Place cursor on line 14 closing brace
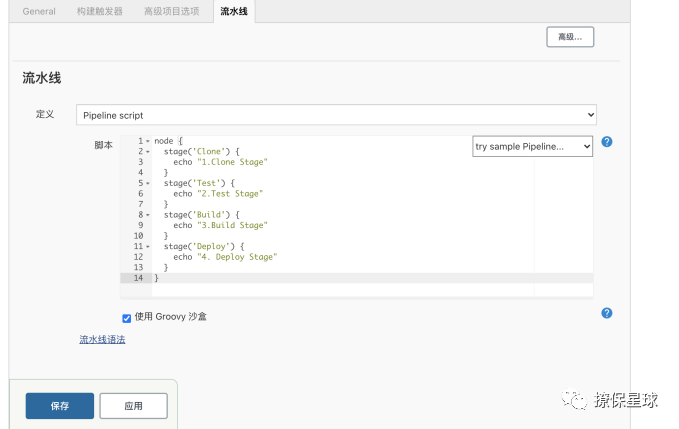 click(x=157, y=278)
